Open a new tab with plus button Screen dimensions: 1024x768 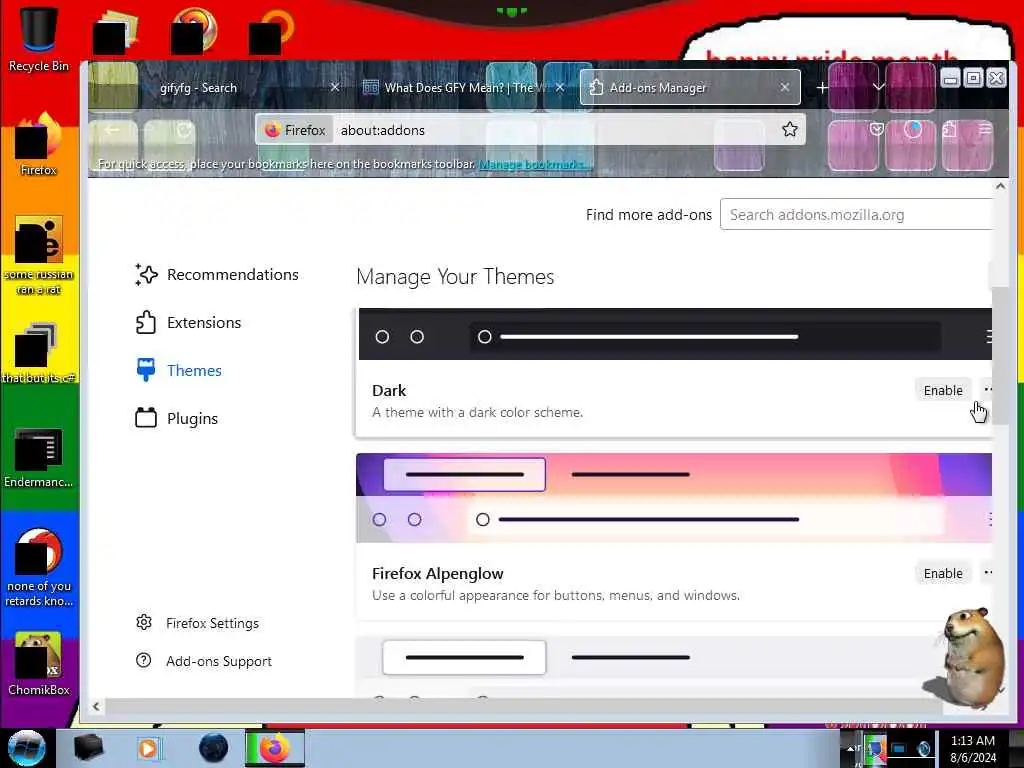pyautogui.click(x=822, y=88)
